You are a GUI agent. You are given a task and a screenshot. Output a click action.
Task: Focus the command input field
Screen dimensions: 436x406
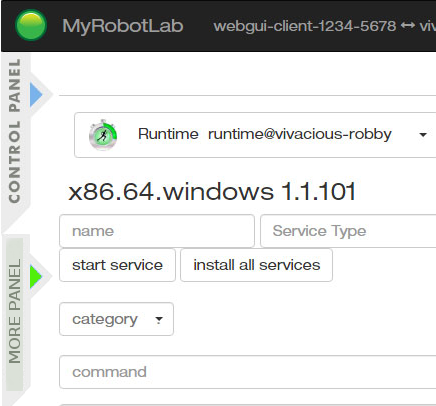[x=248, y=372]
